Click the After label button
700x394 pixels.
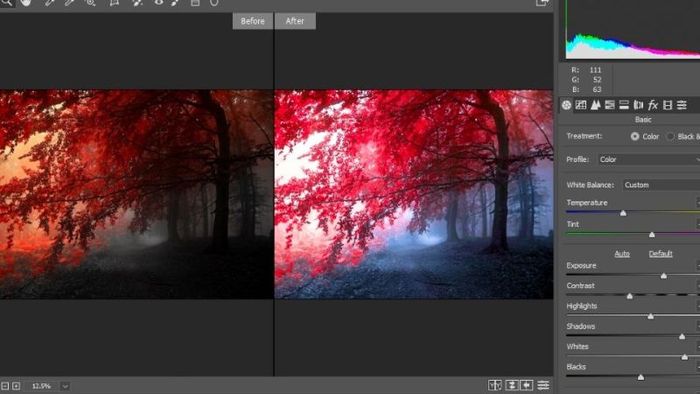[295, 21]
